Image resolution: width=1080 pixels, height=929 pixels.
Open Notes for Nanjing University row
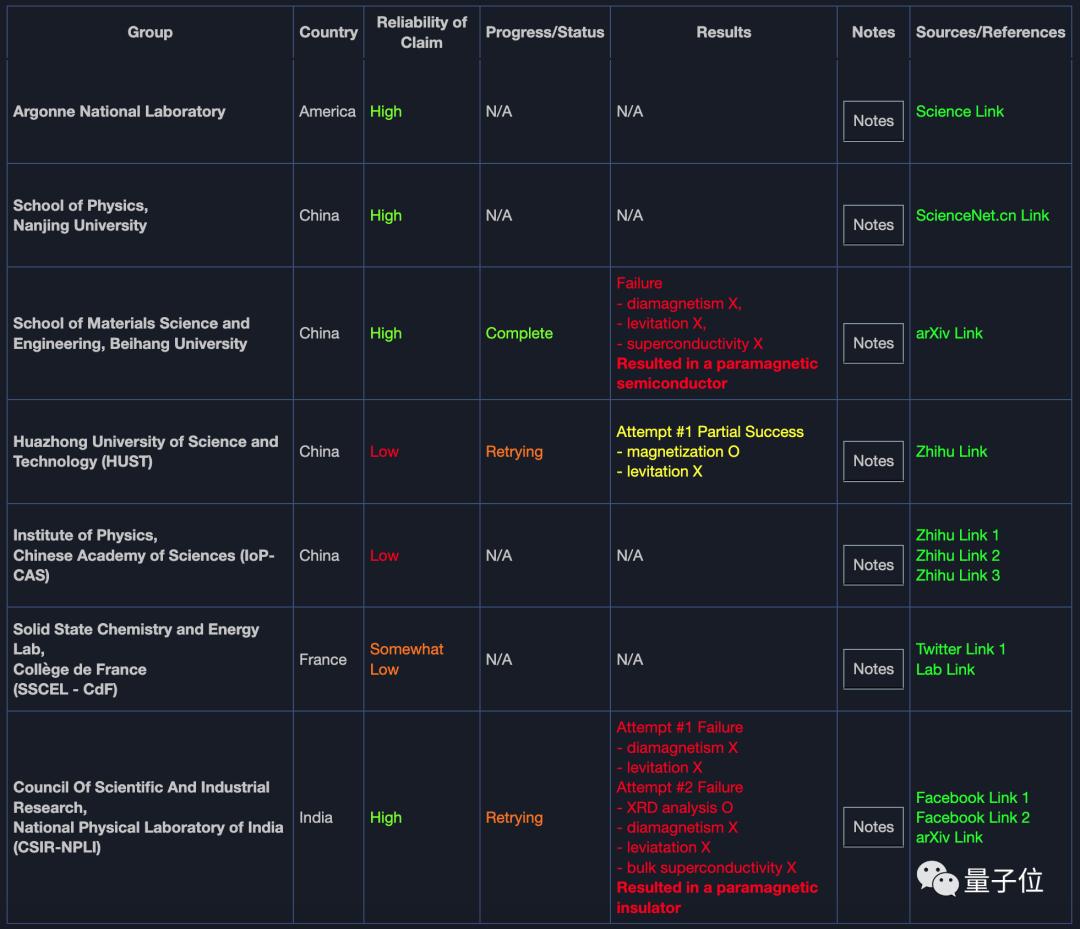click(873, 225)
